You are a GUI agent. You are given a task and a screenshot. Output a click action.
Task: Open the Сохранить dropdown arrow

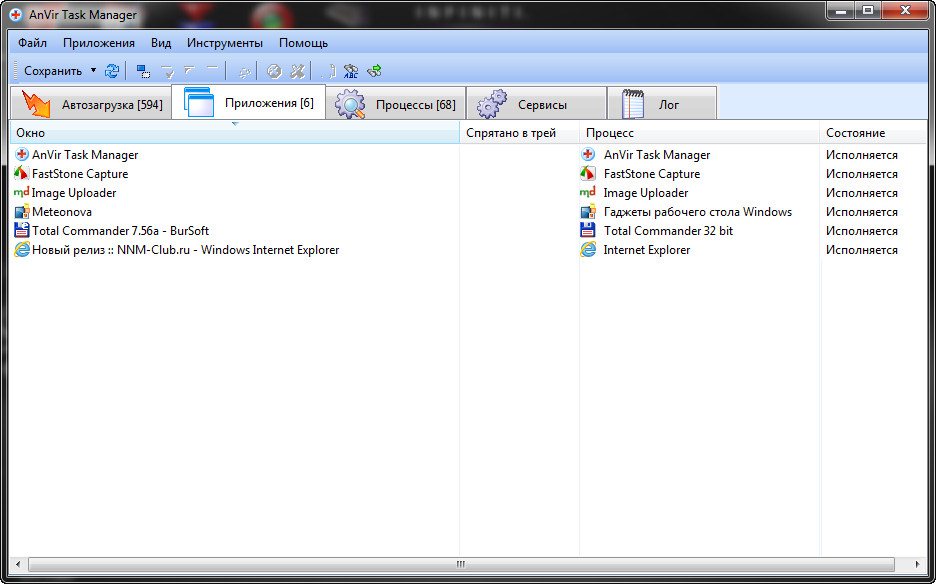(93, 70)
